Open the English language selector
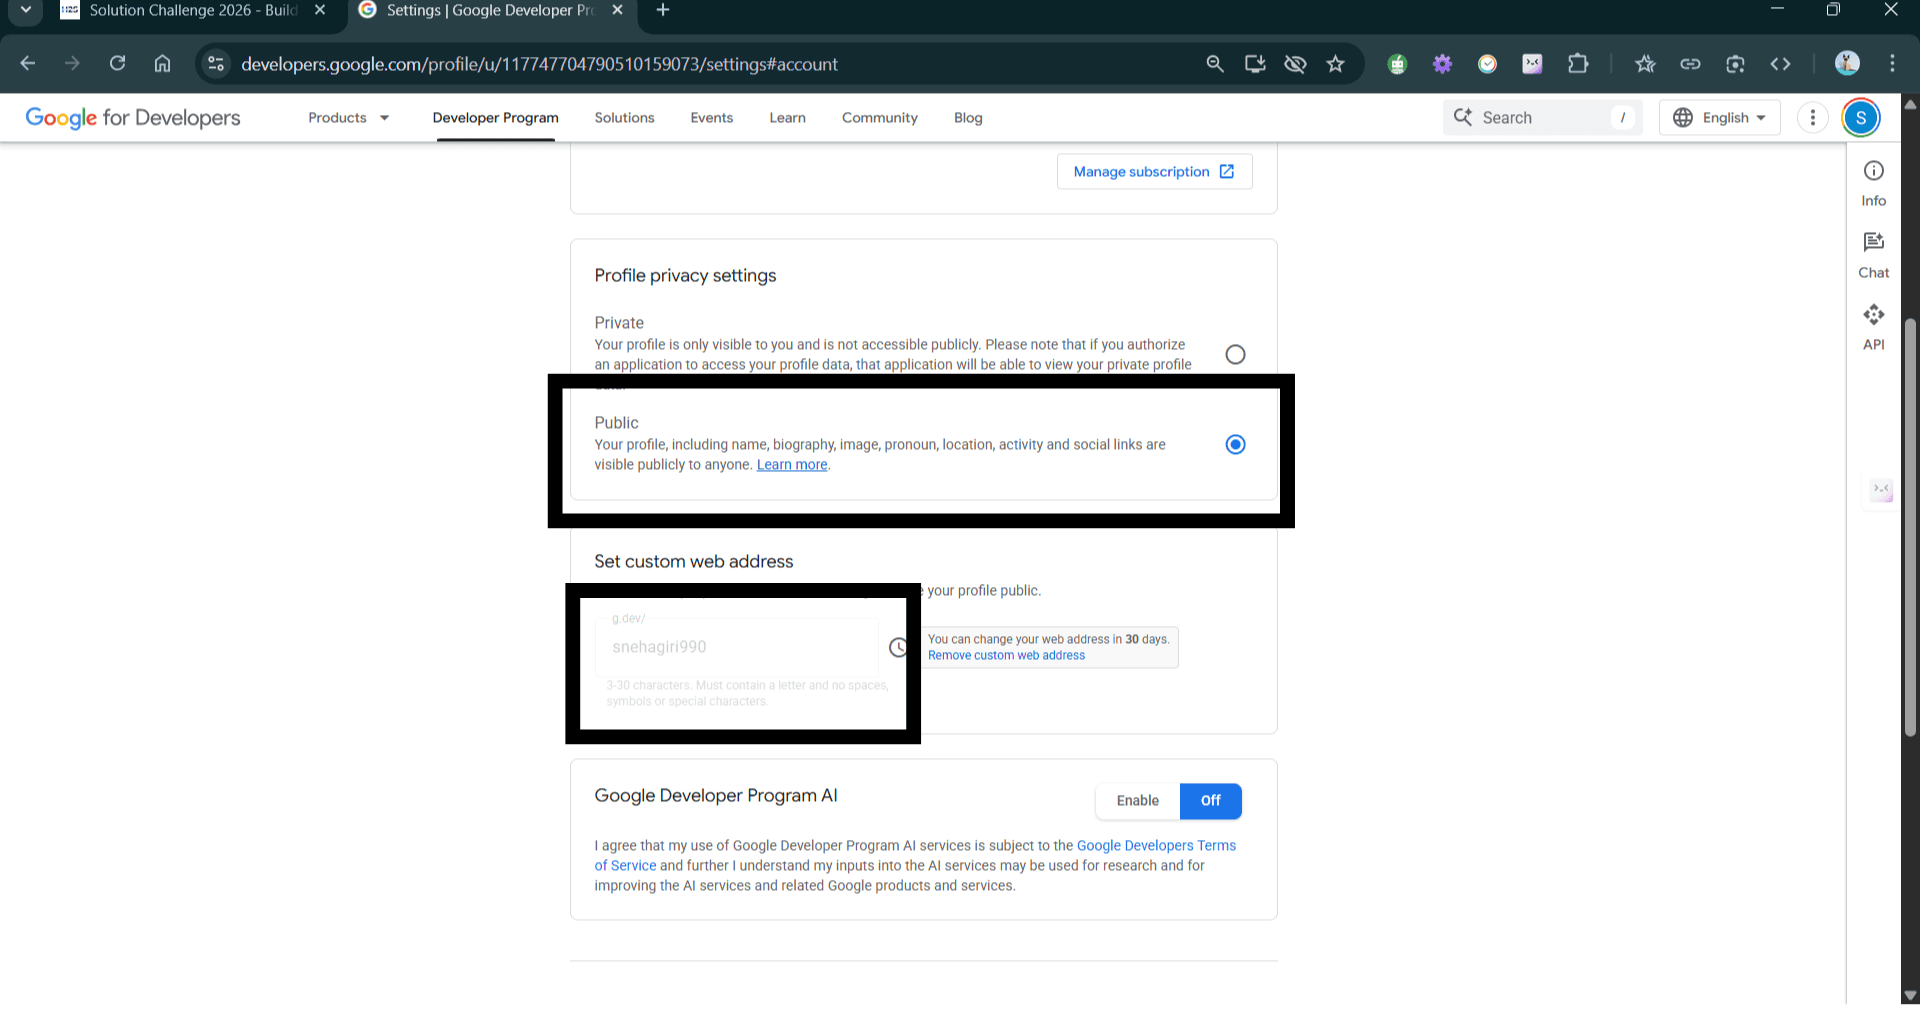Image resolution: width=1920 pixels, height=1020 pixels. point(1719,117)
